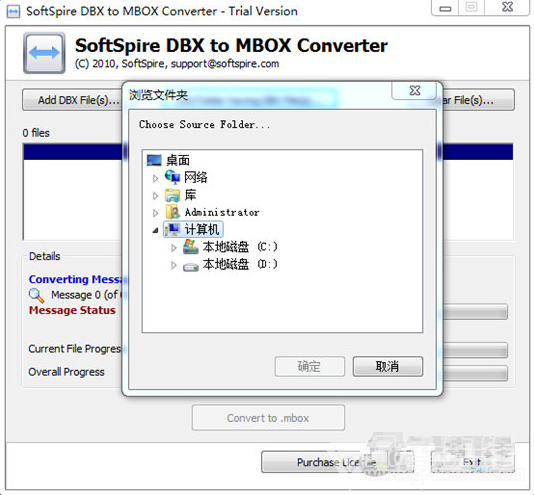The image size is (534, 495).
Task: Close the 浏览文件夹 browse folder dialog
Action: point(414,91)
